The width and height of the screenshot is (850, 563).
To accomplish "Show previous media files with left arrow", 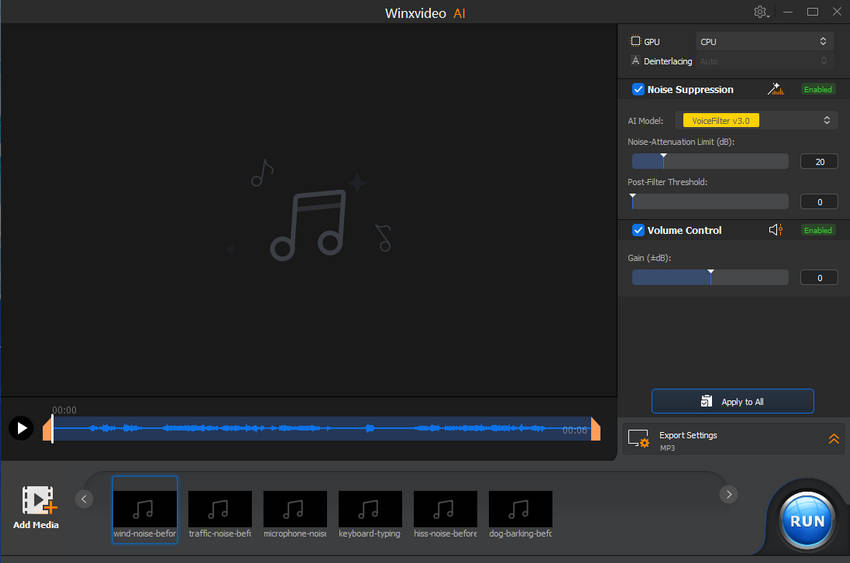I will (84, 499).
